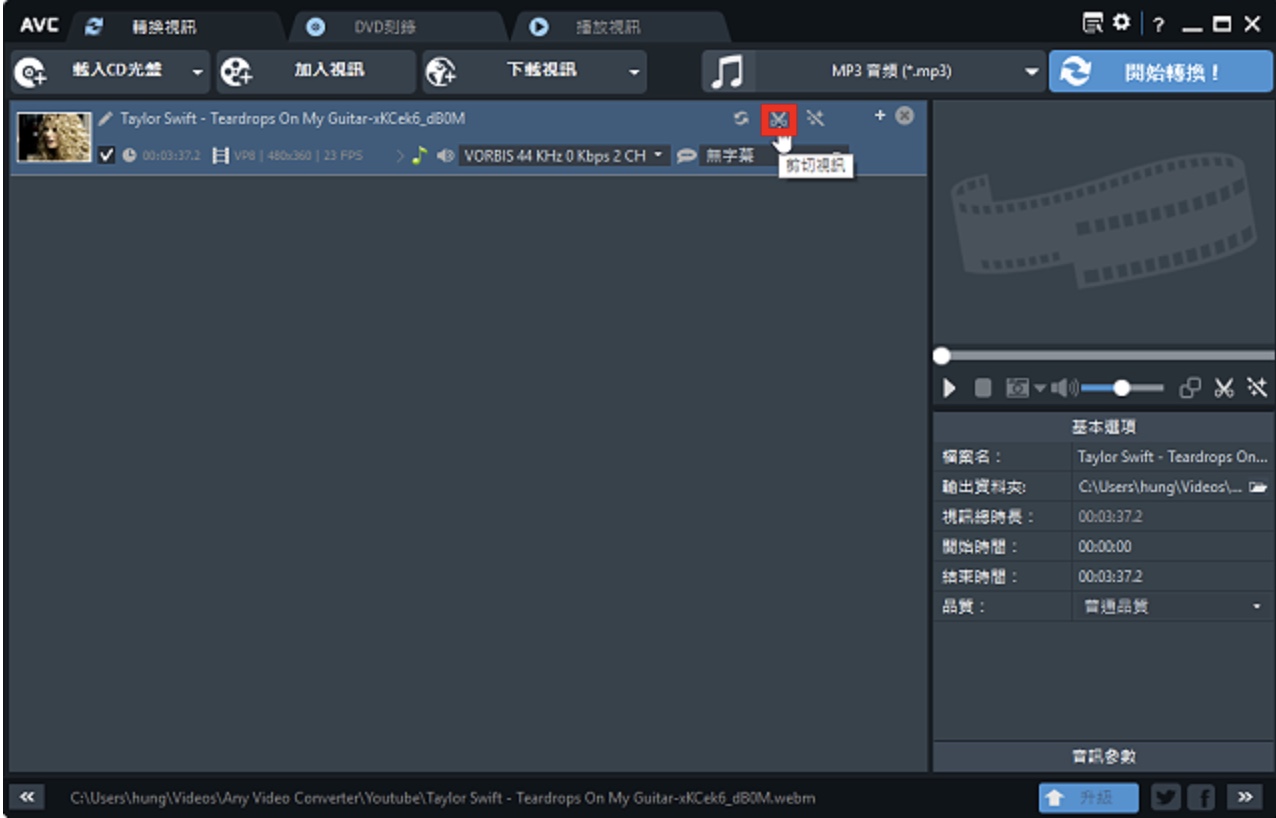The image size is (1276, 818).
Task: Expand the arrow next to 下載視訊
Action: [x=633, y=72]
